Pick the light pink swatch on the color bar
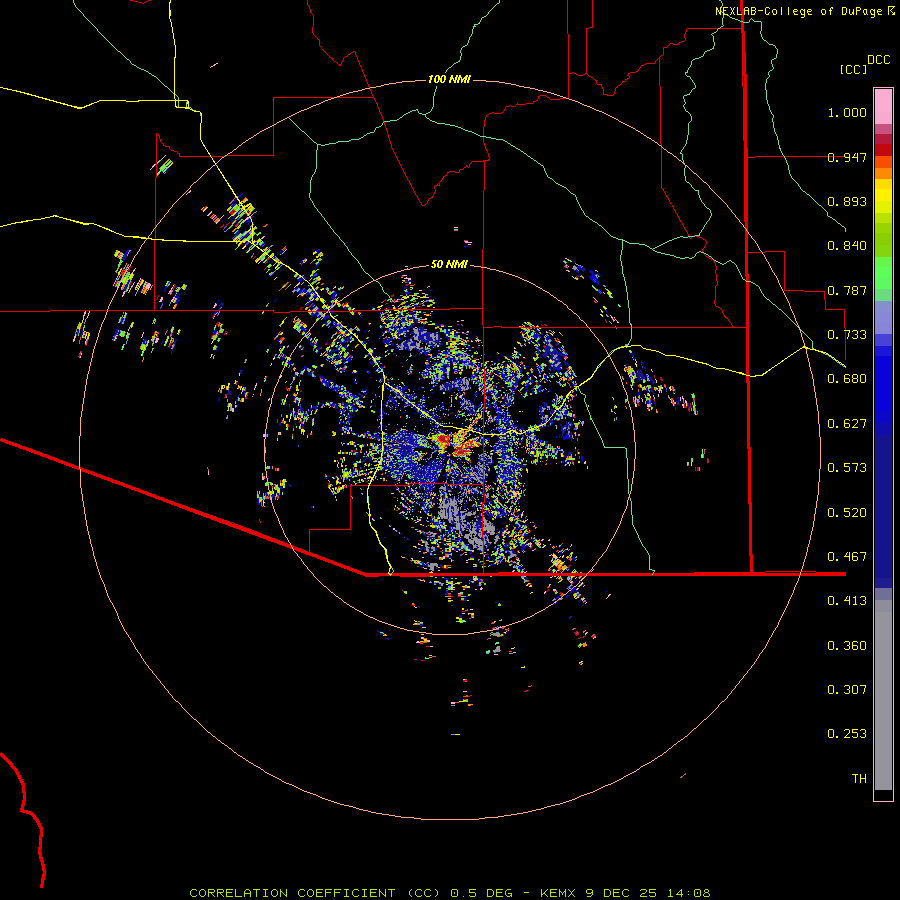900x900 pixels. pyautogui.click(x=883, y=106)
